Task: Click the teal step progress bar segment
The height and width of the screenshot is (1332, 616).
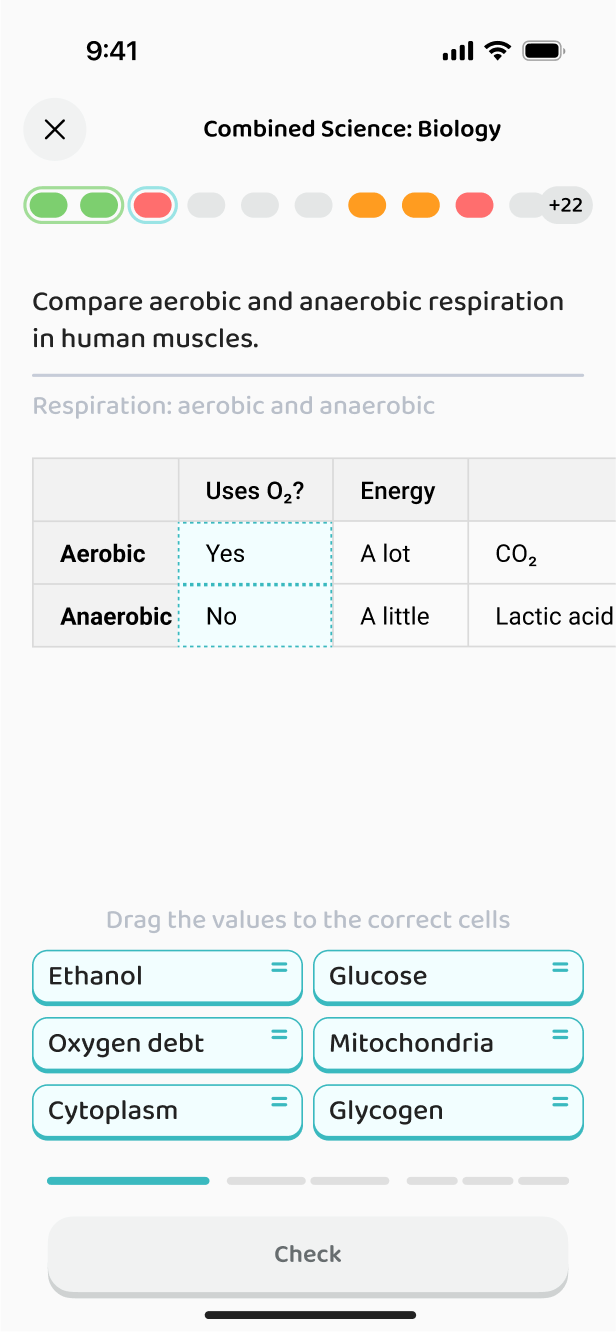Action: (x=128, y=1181)
